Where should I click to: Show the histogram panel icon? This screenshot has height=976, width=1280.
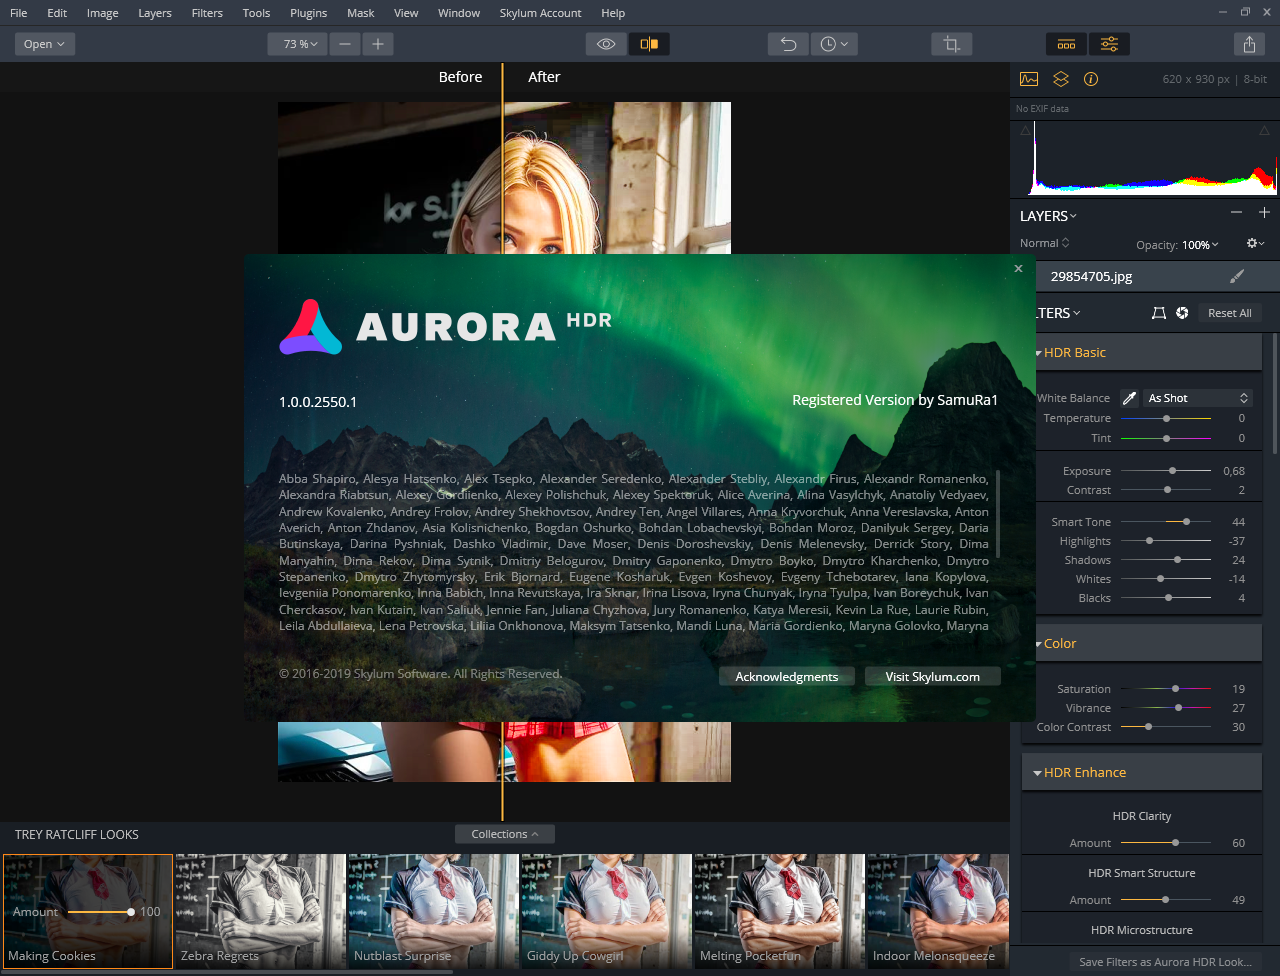point(1029,79)
